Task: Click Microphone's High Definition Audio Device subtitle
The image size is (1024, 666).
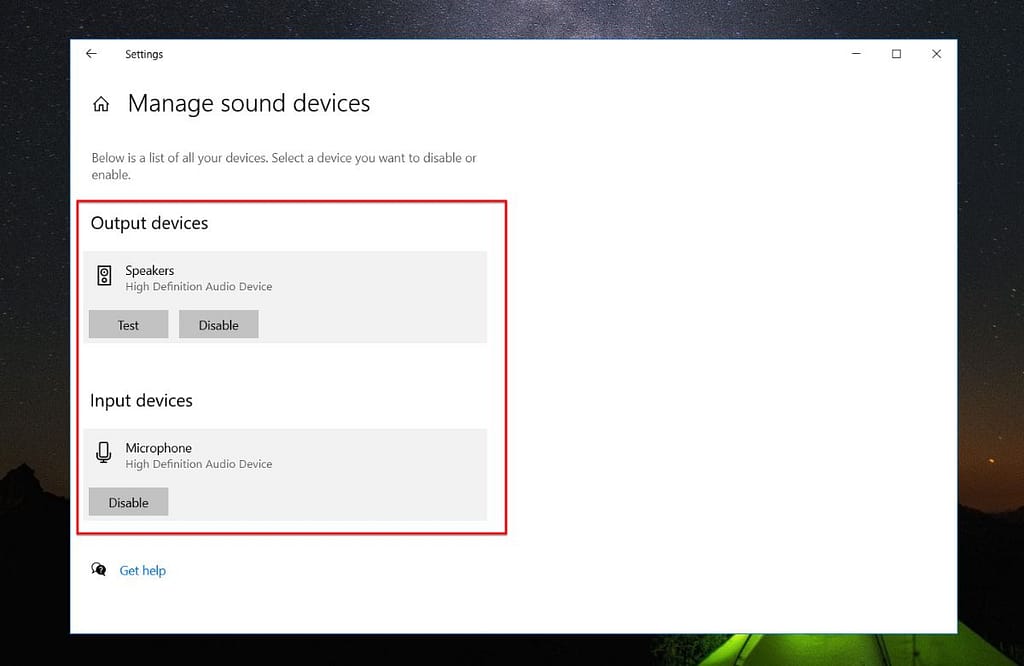Action: tap(199, 464)
